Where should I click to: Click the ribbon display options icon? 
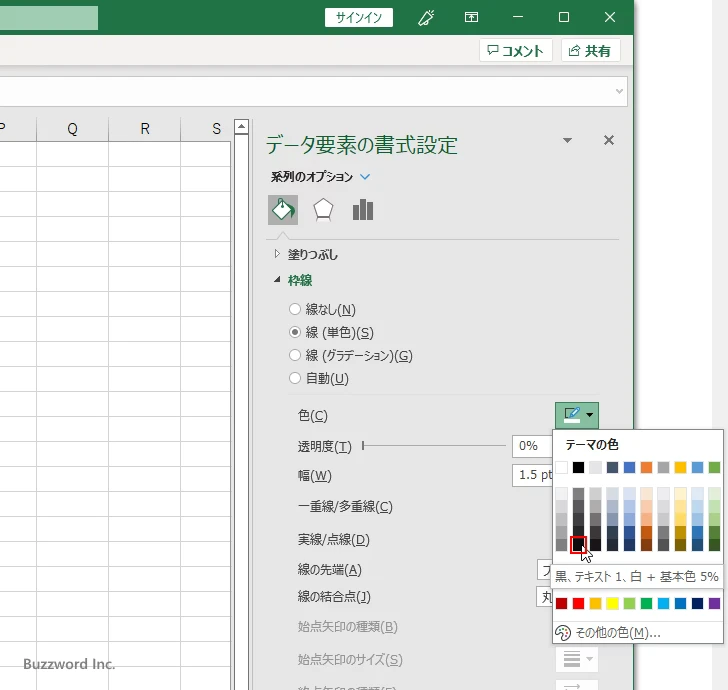471,17
